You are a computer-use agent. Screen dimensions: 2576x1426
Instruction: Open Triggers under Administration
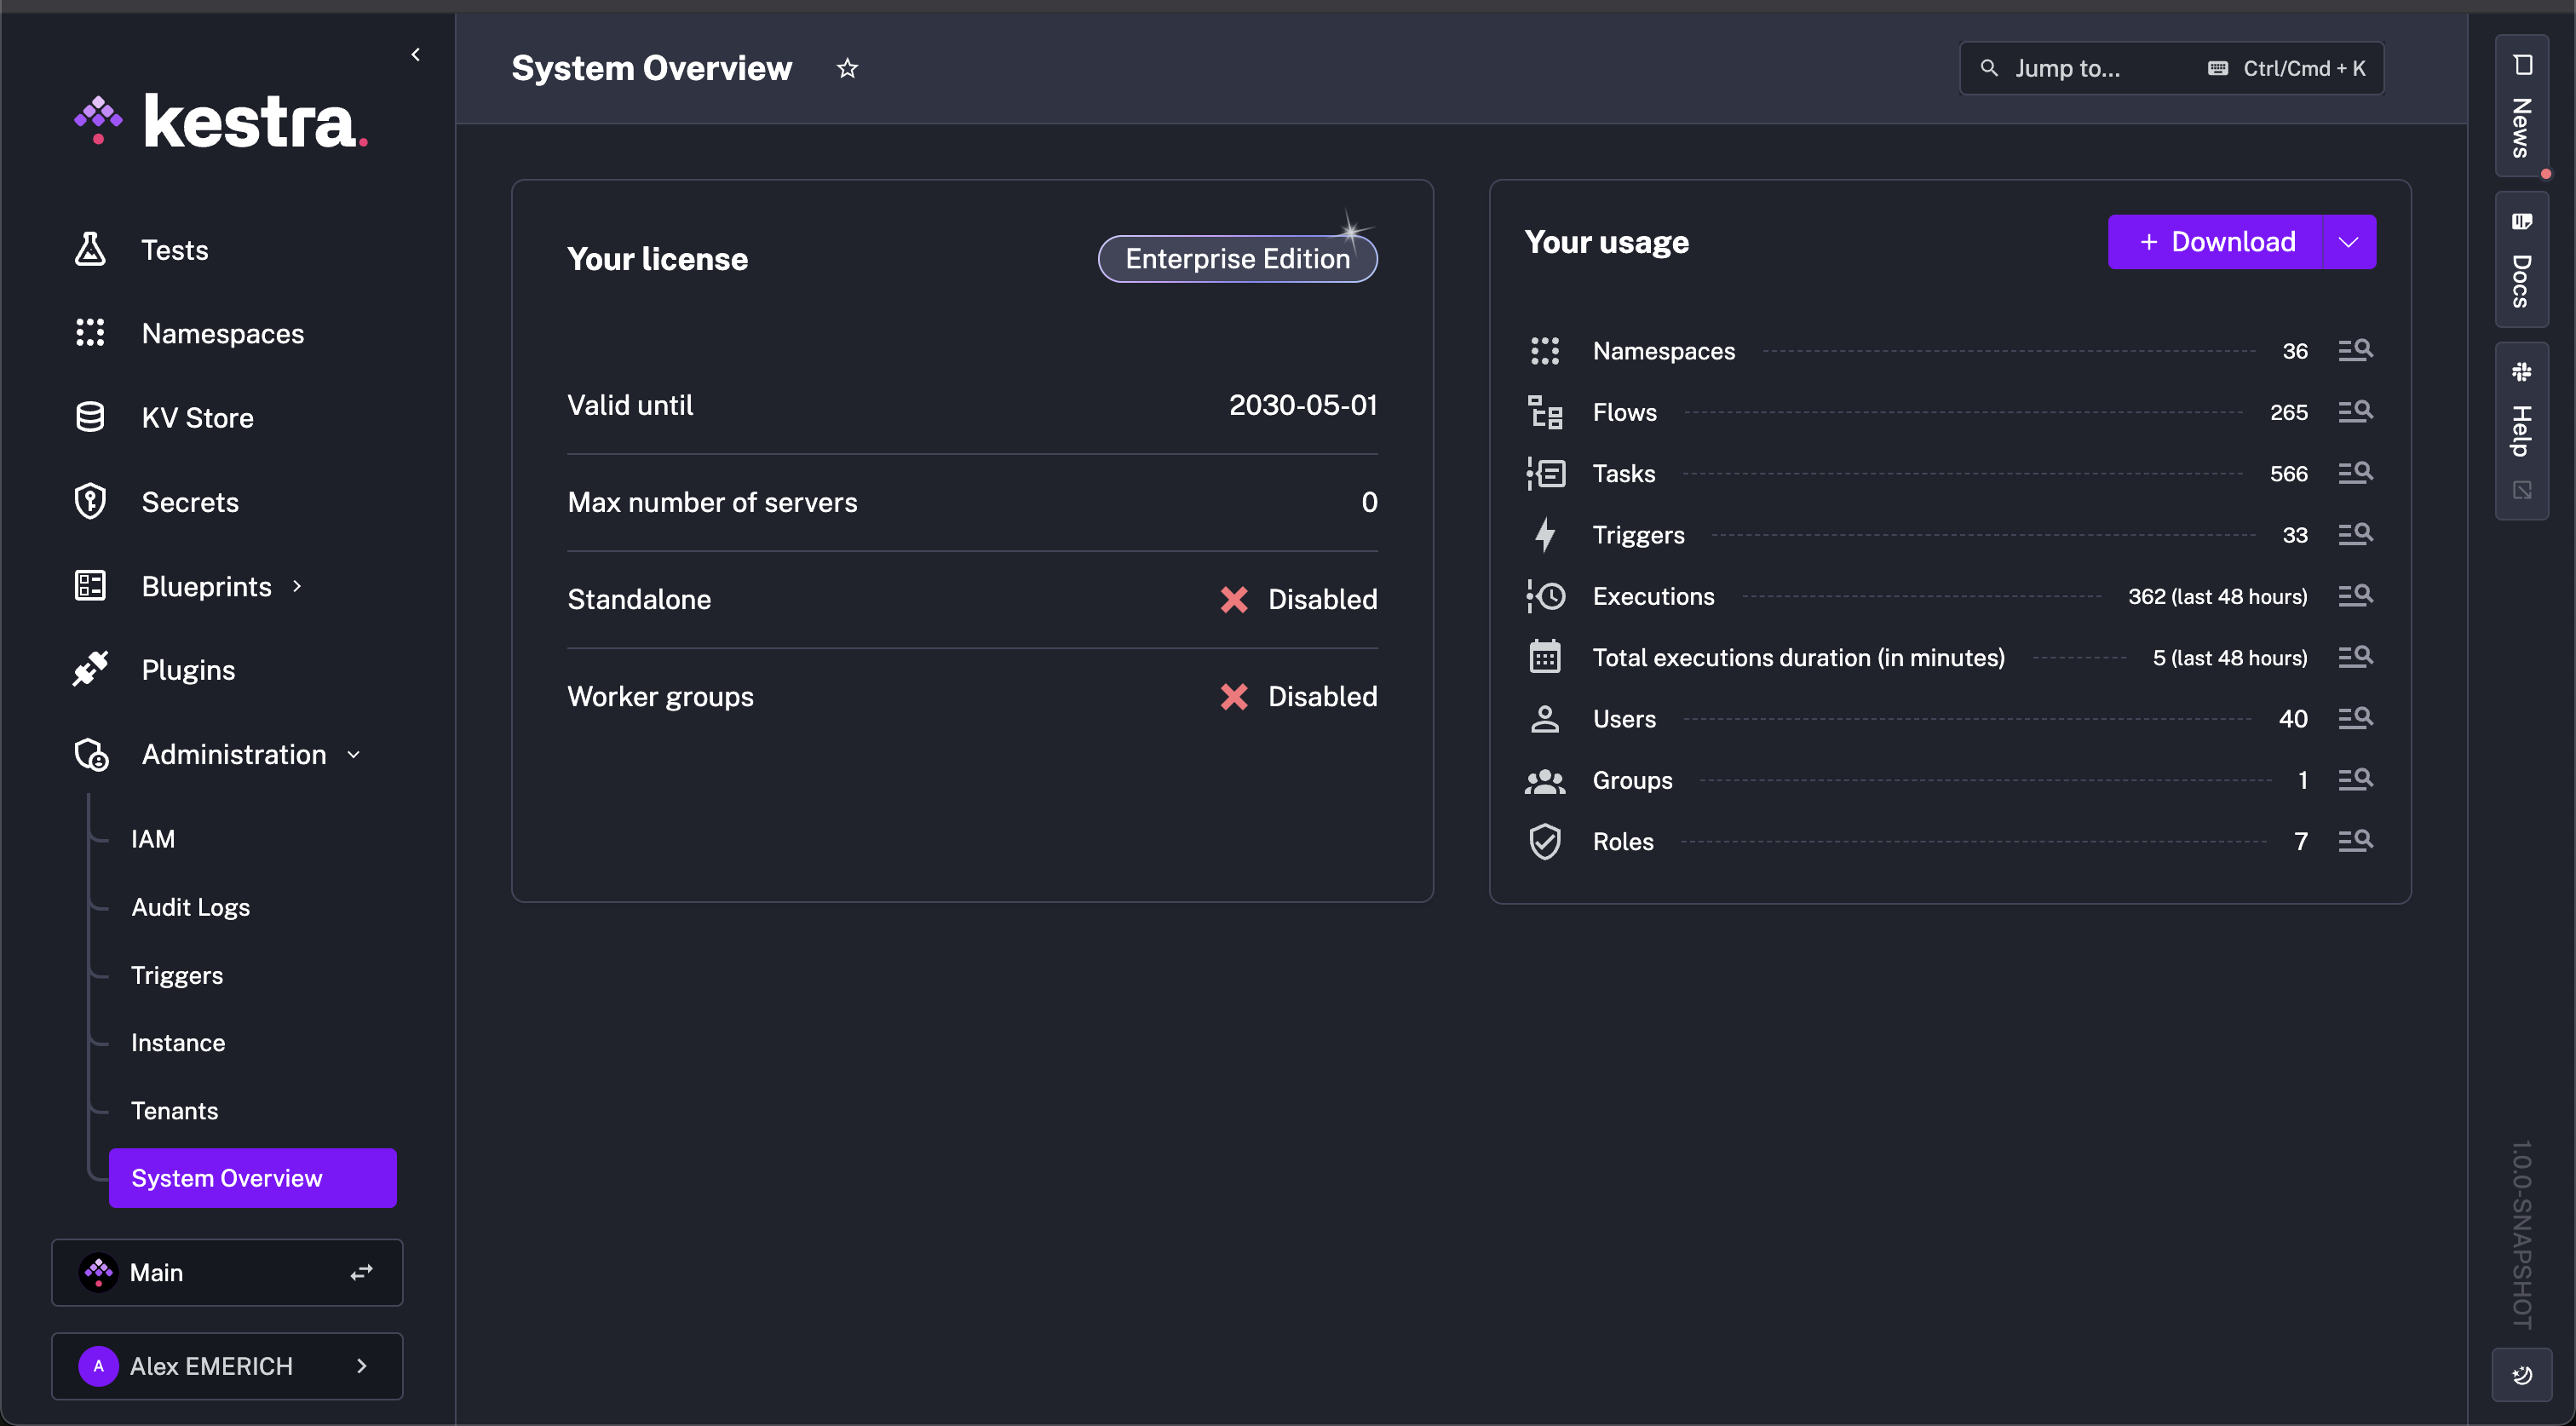point(177,975)
